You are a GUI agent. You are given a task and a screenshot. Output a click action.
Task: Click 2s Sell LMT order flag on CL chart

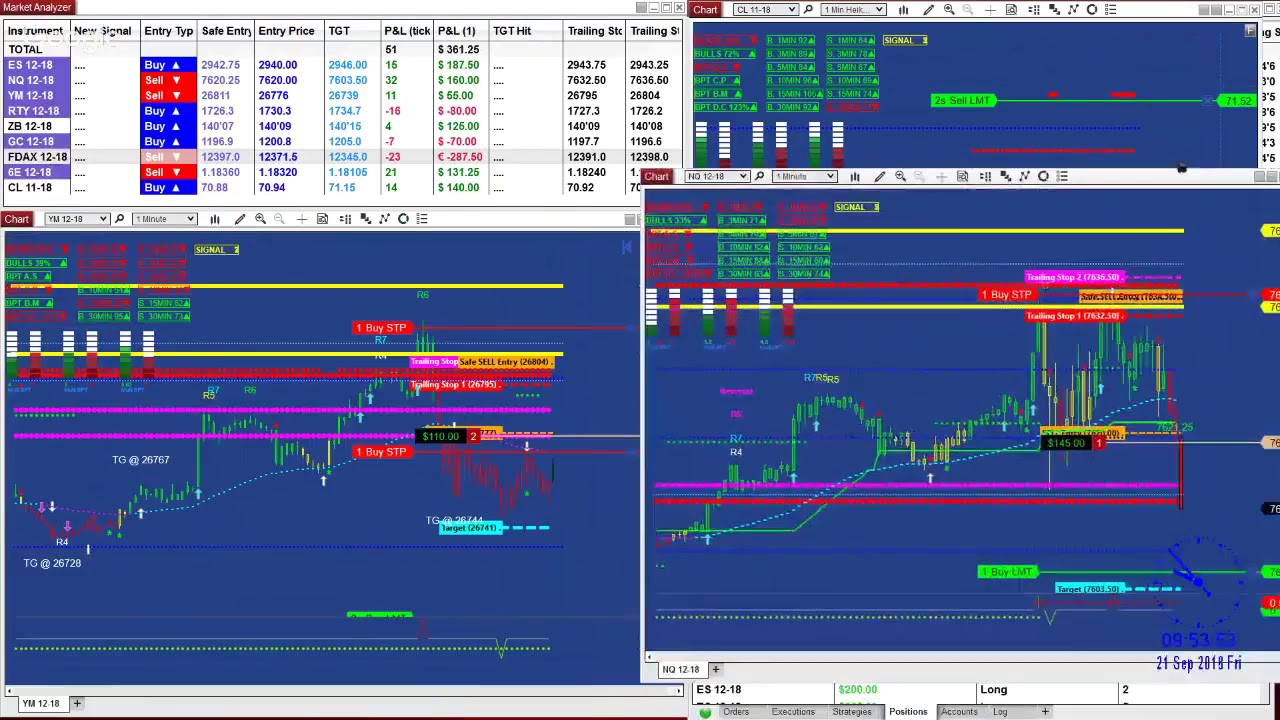[962, 101]
